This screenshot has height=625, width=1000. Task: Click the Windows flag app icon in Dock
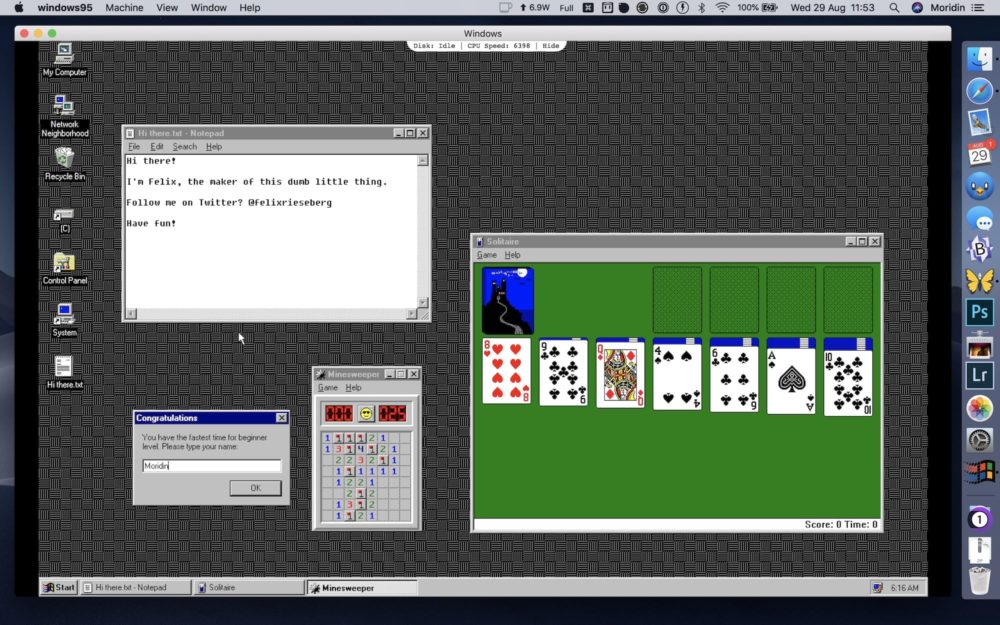pyautogui.click(x=980, y=472)
